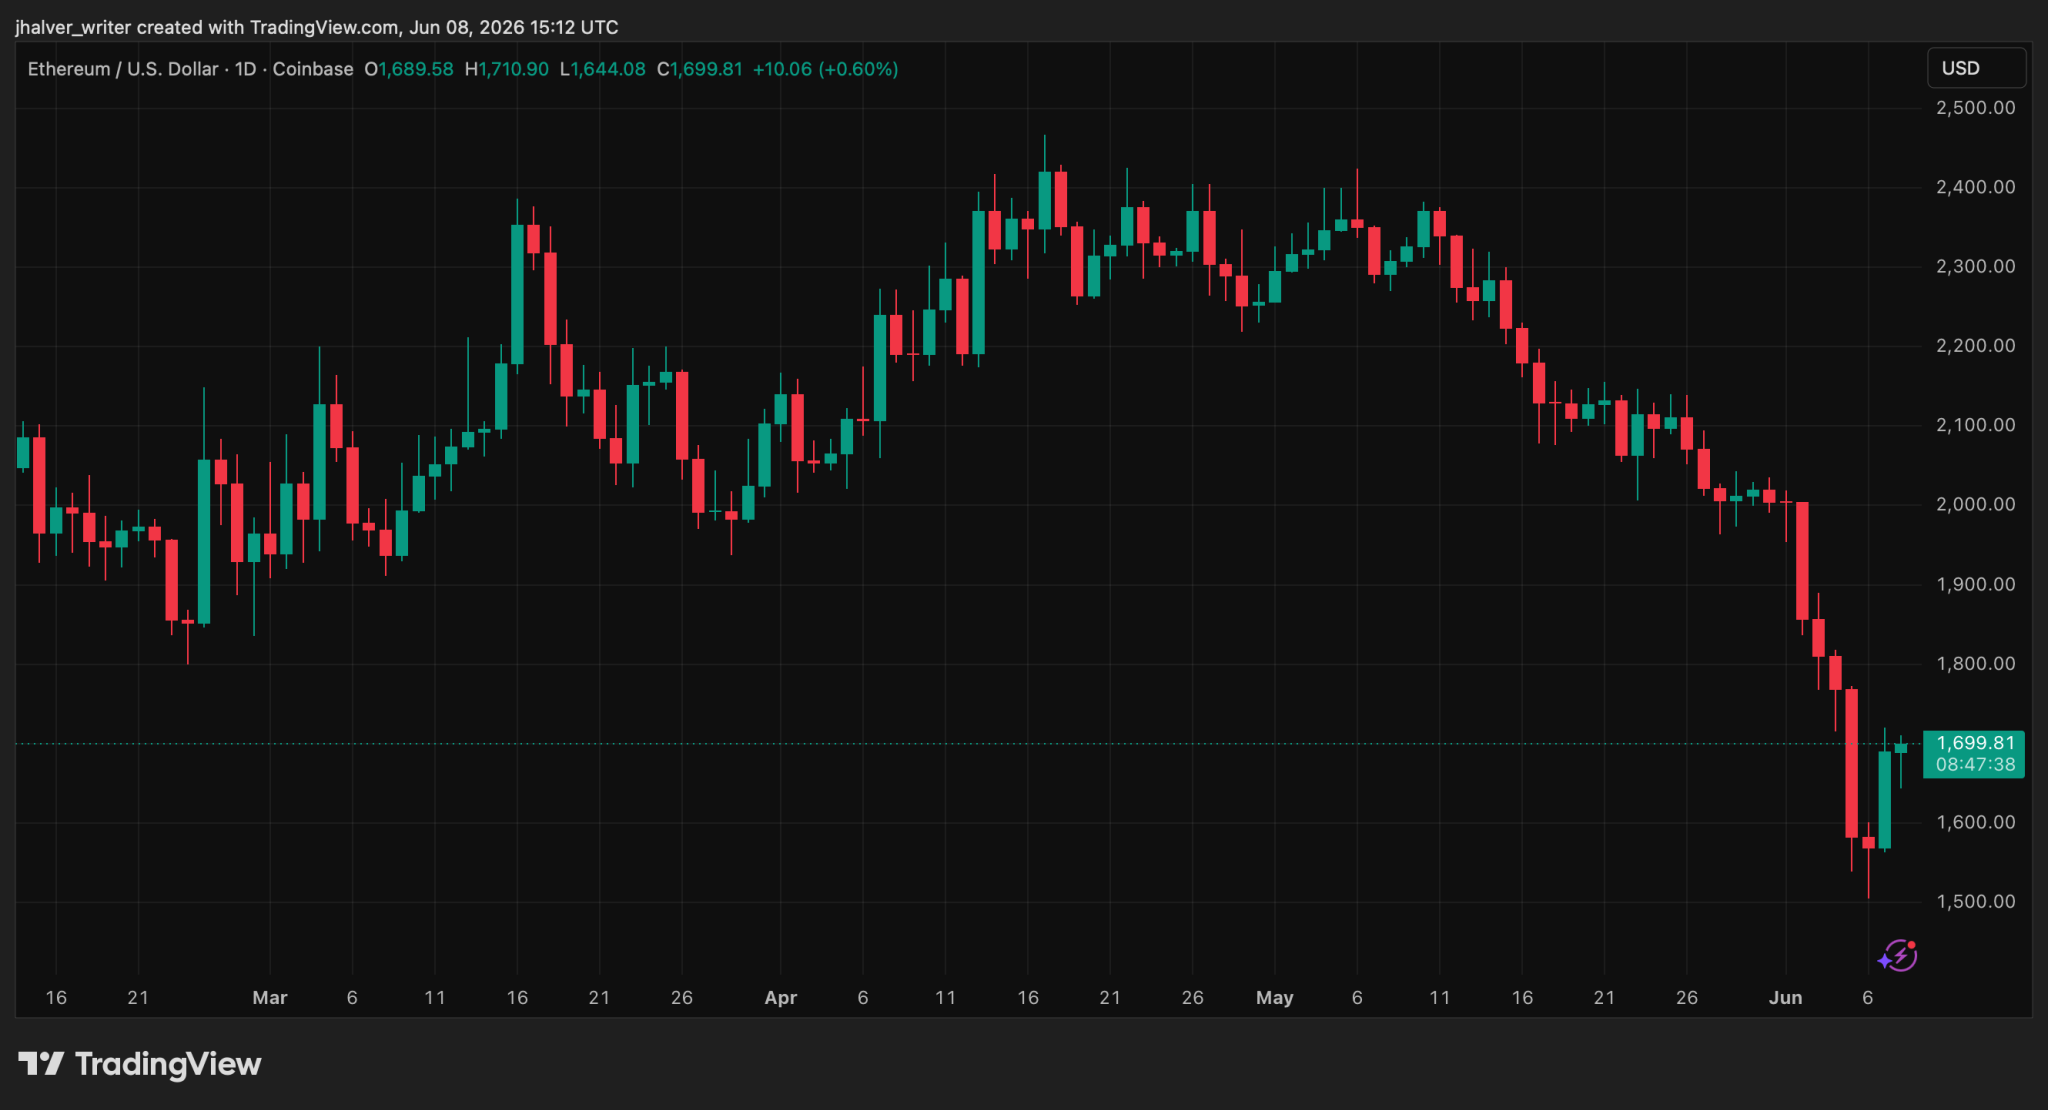Click the 1D interval label
This screenshot has height=1110, width=2048.
pos(246,69)
